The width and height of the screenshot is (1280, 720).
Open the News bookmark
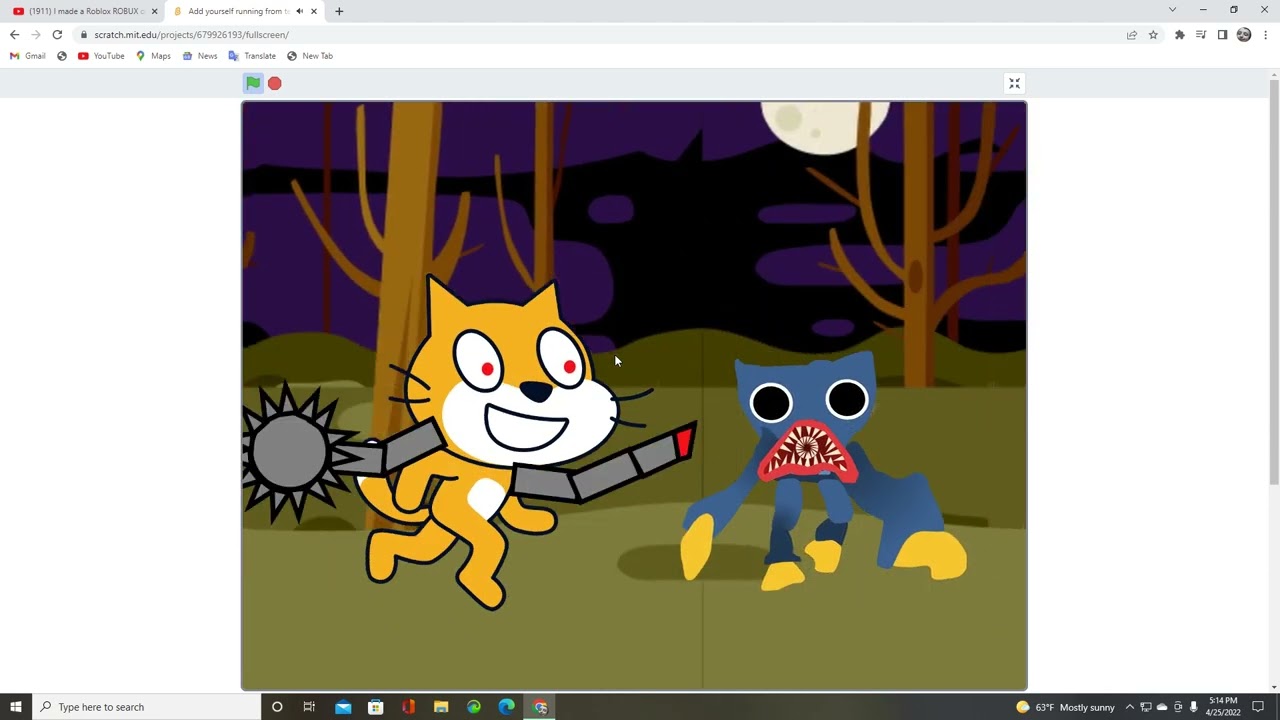point(200,56)
